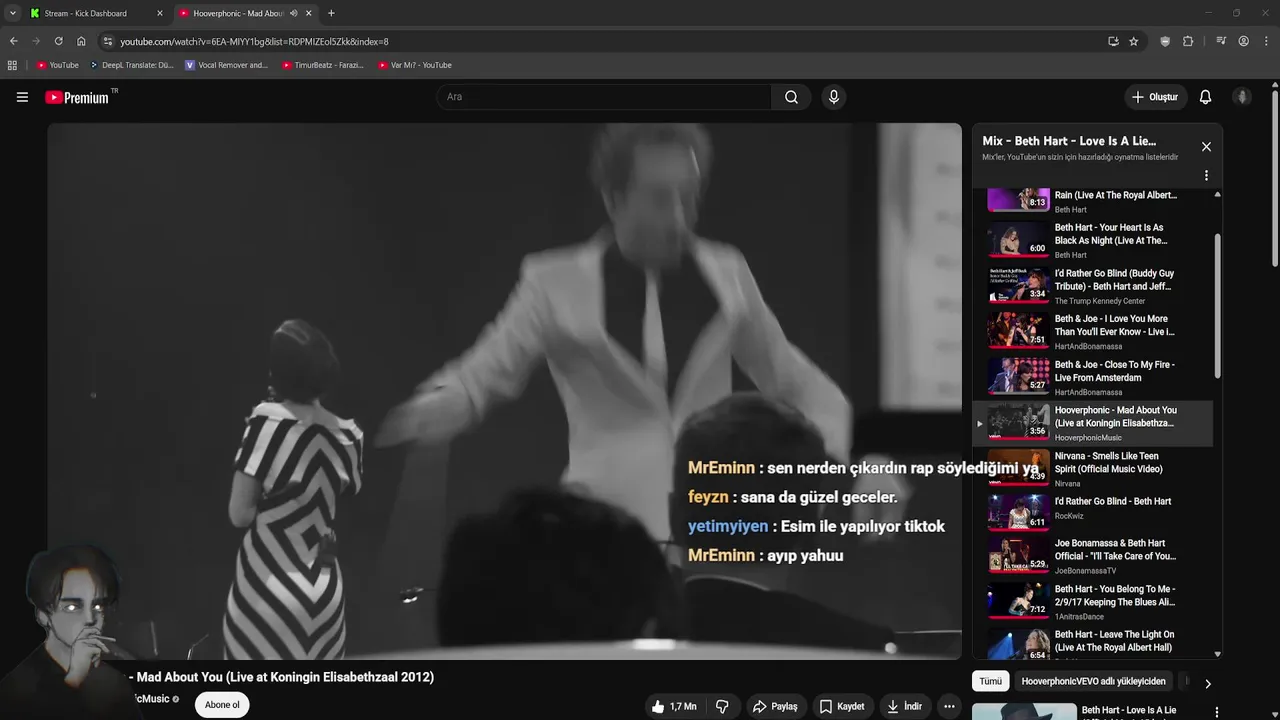Click install or cast icon in address bar
Image resolution: width=1280 pixels, height=720 pixels.
tap(1113, 41)
